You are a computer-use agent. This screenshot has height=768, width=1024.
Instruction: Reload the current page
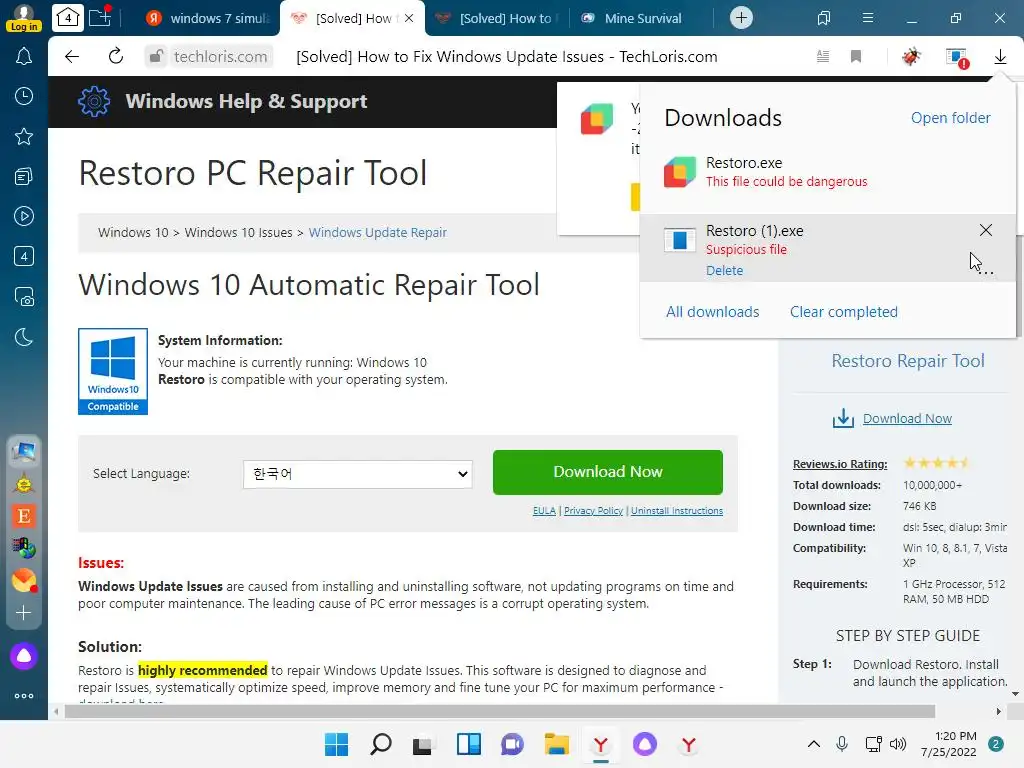pyautogui.click(x=116, y=57)
